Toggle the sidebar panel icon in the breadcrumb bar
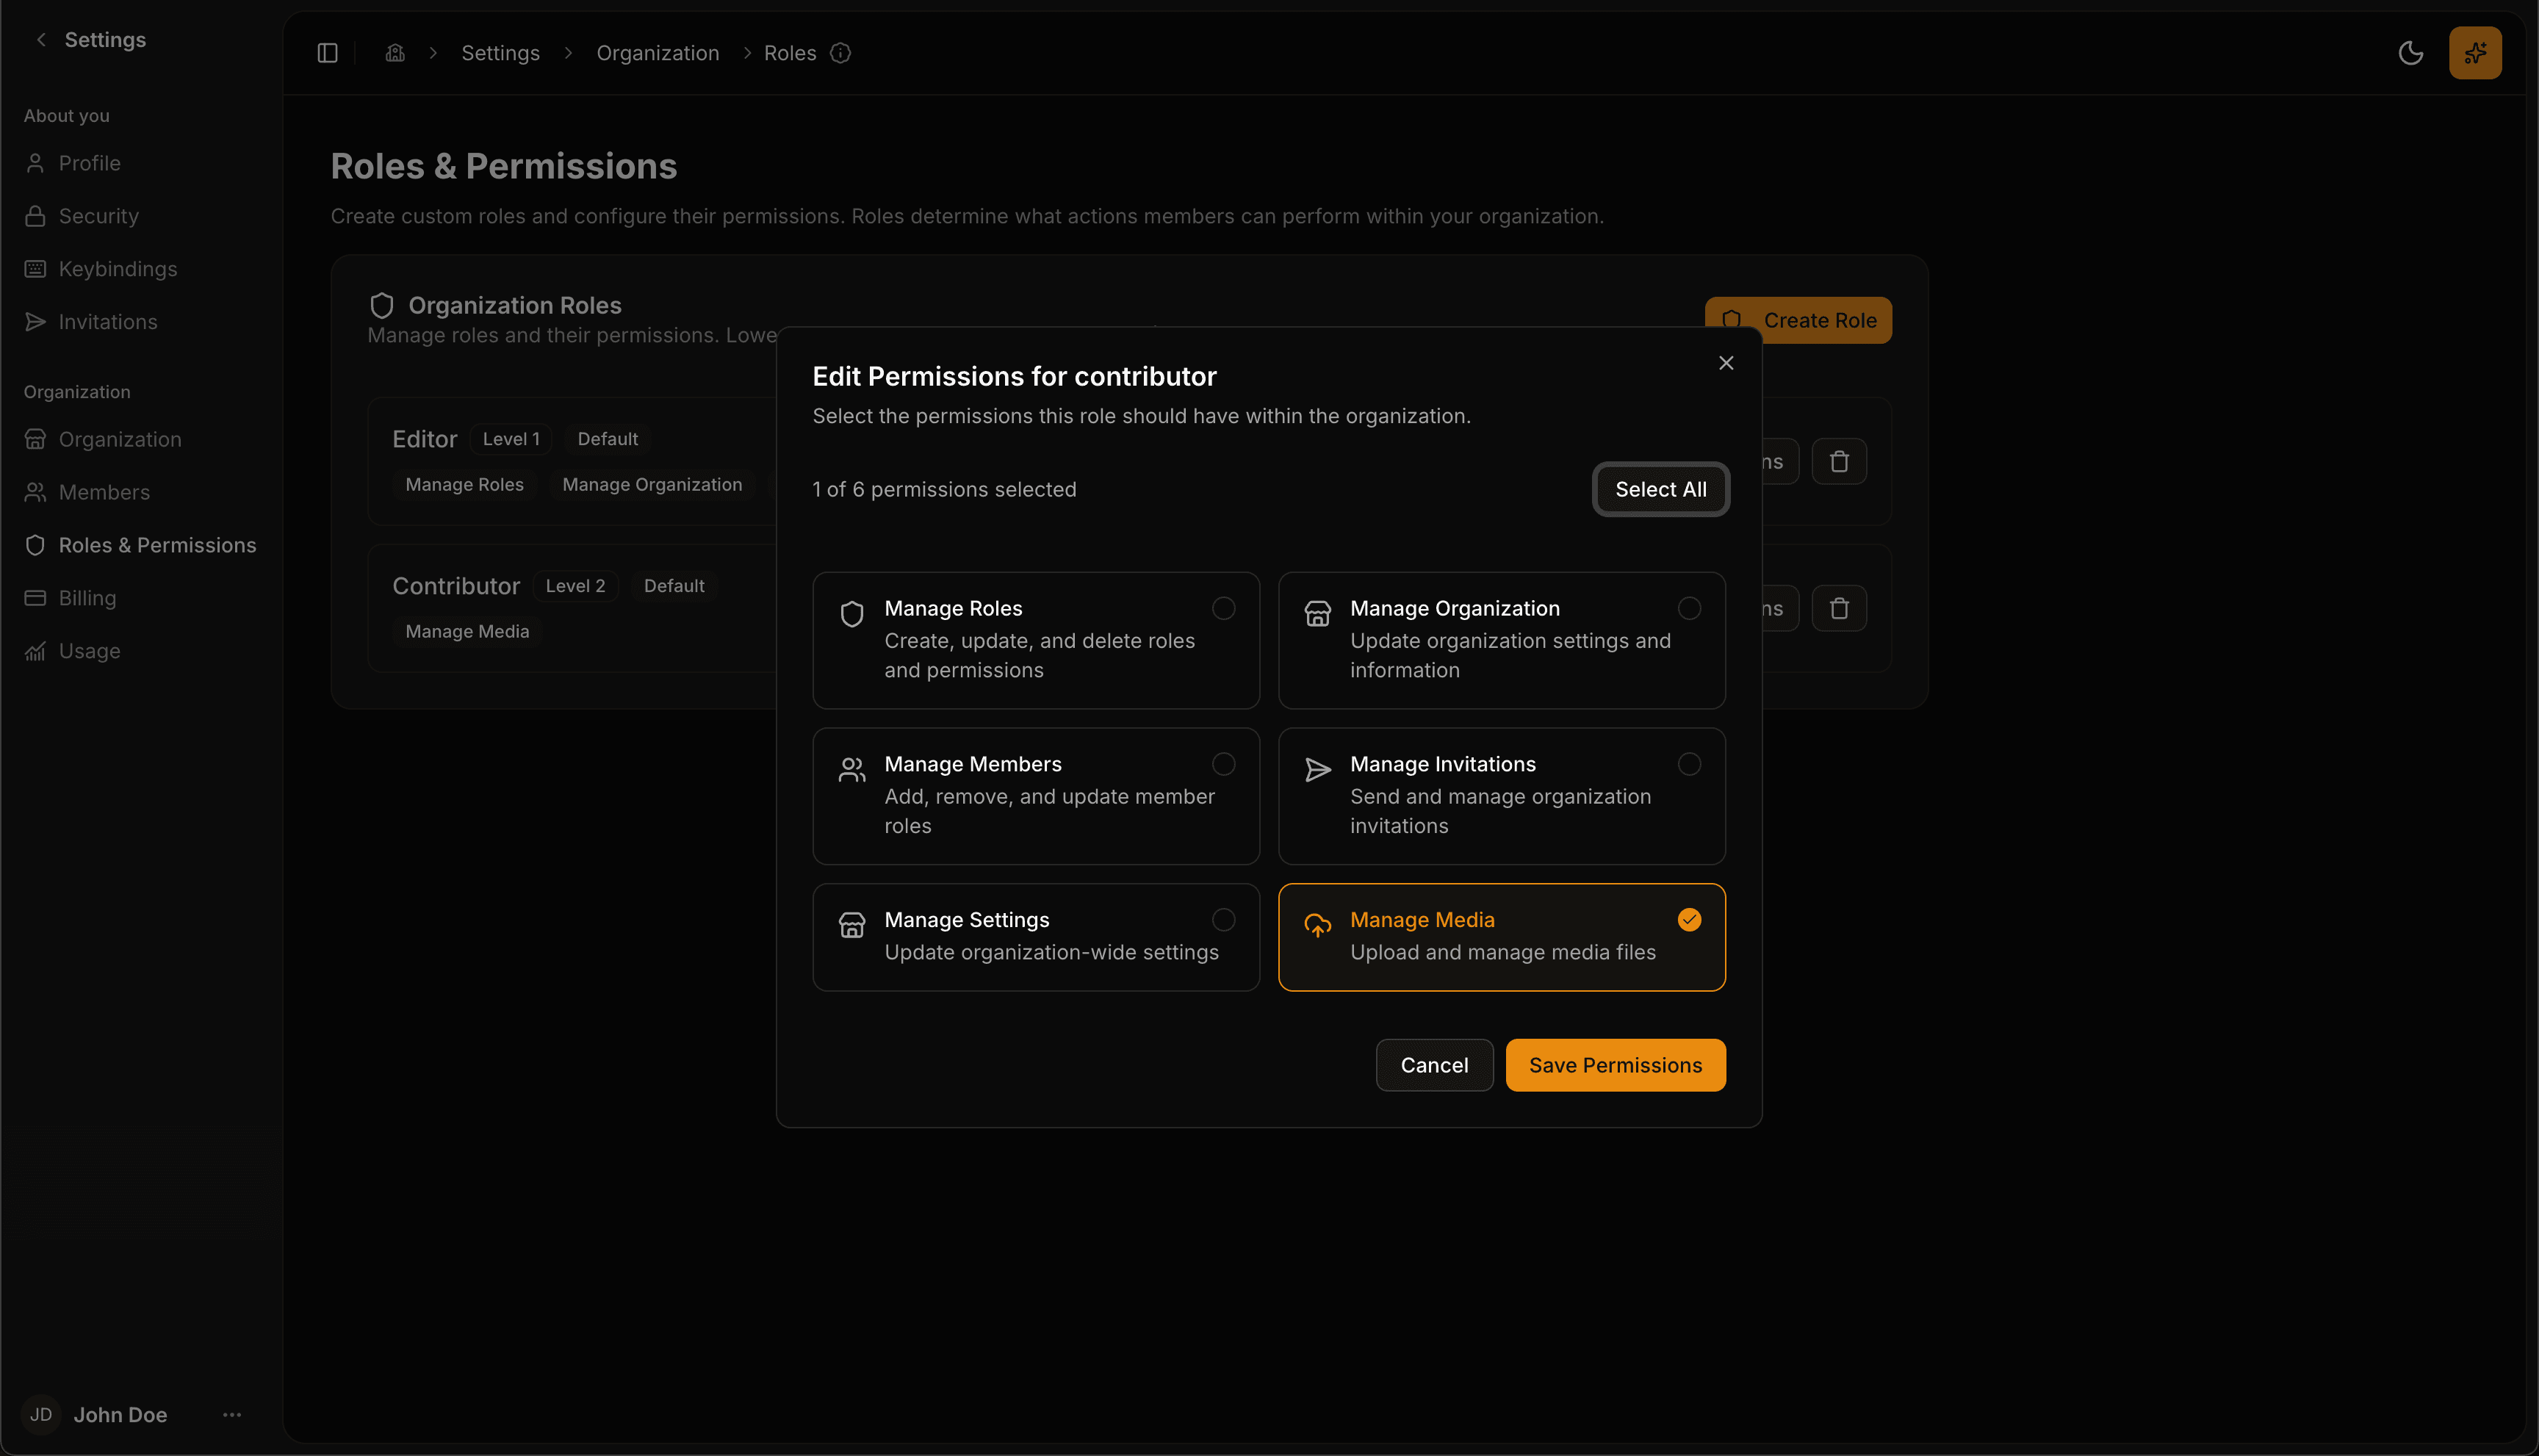Viewport: 2539px width, 1456px height. tap(326, 52)
